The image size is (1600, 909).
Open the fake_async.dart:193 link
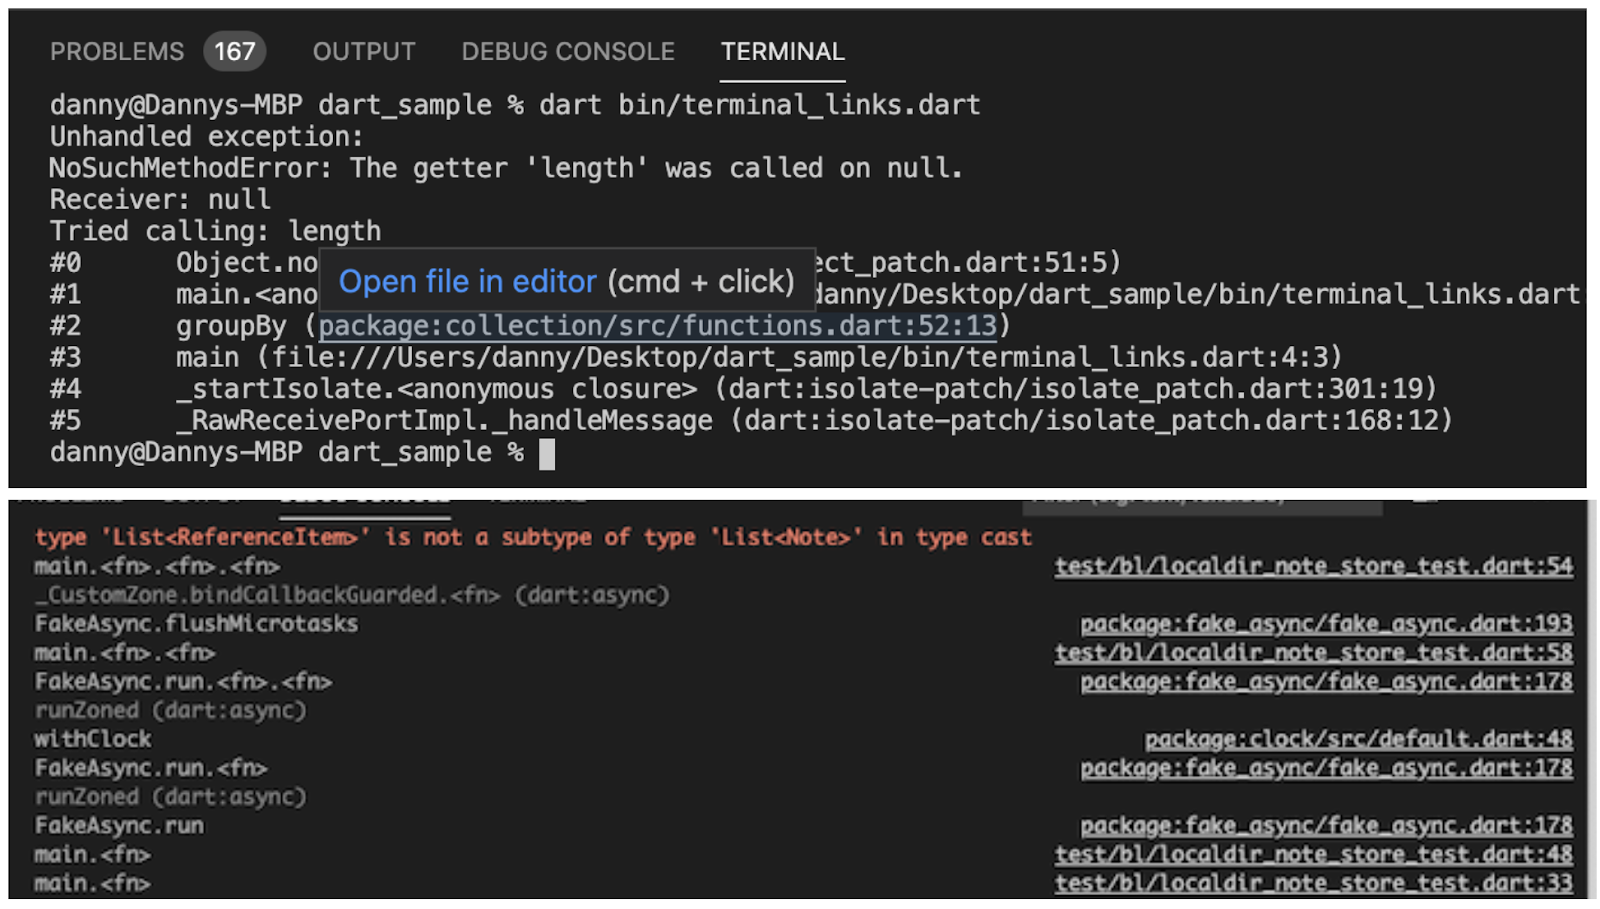(1326, 625)
